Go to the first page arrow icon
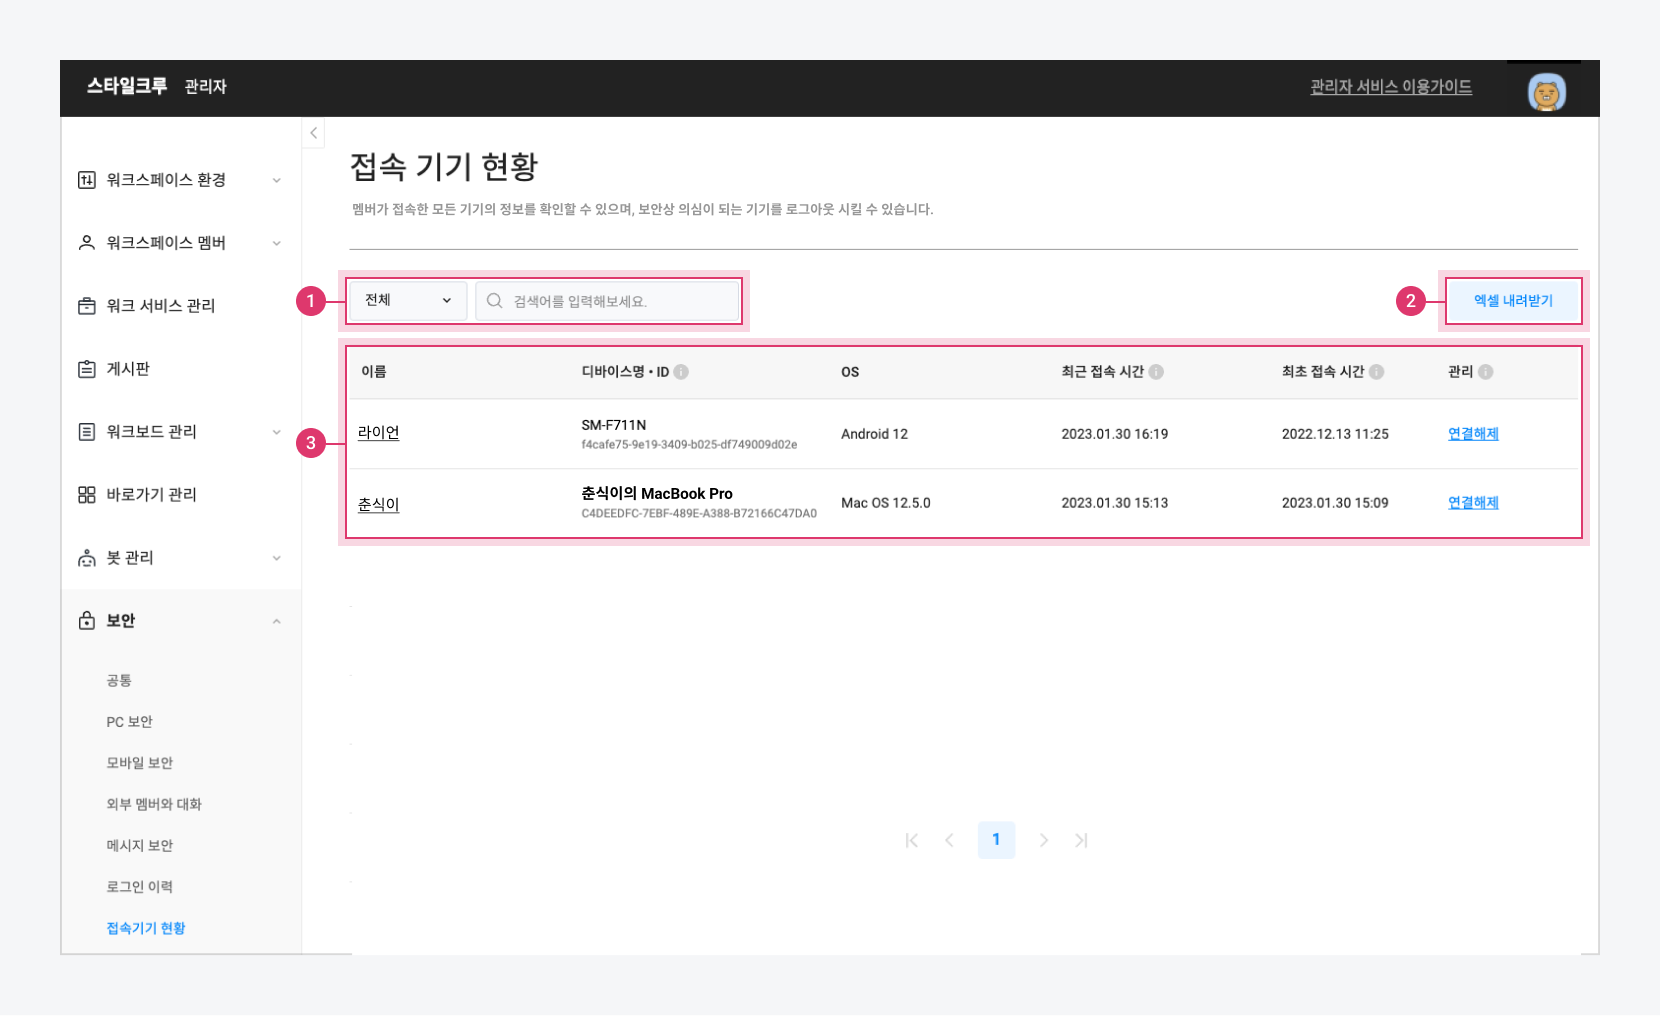Screen dimensions: 1660x1016 [x=911, y=840]
